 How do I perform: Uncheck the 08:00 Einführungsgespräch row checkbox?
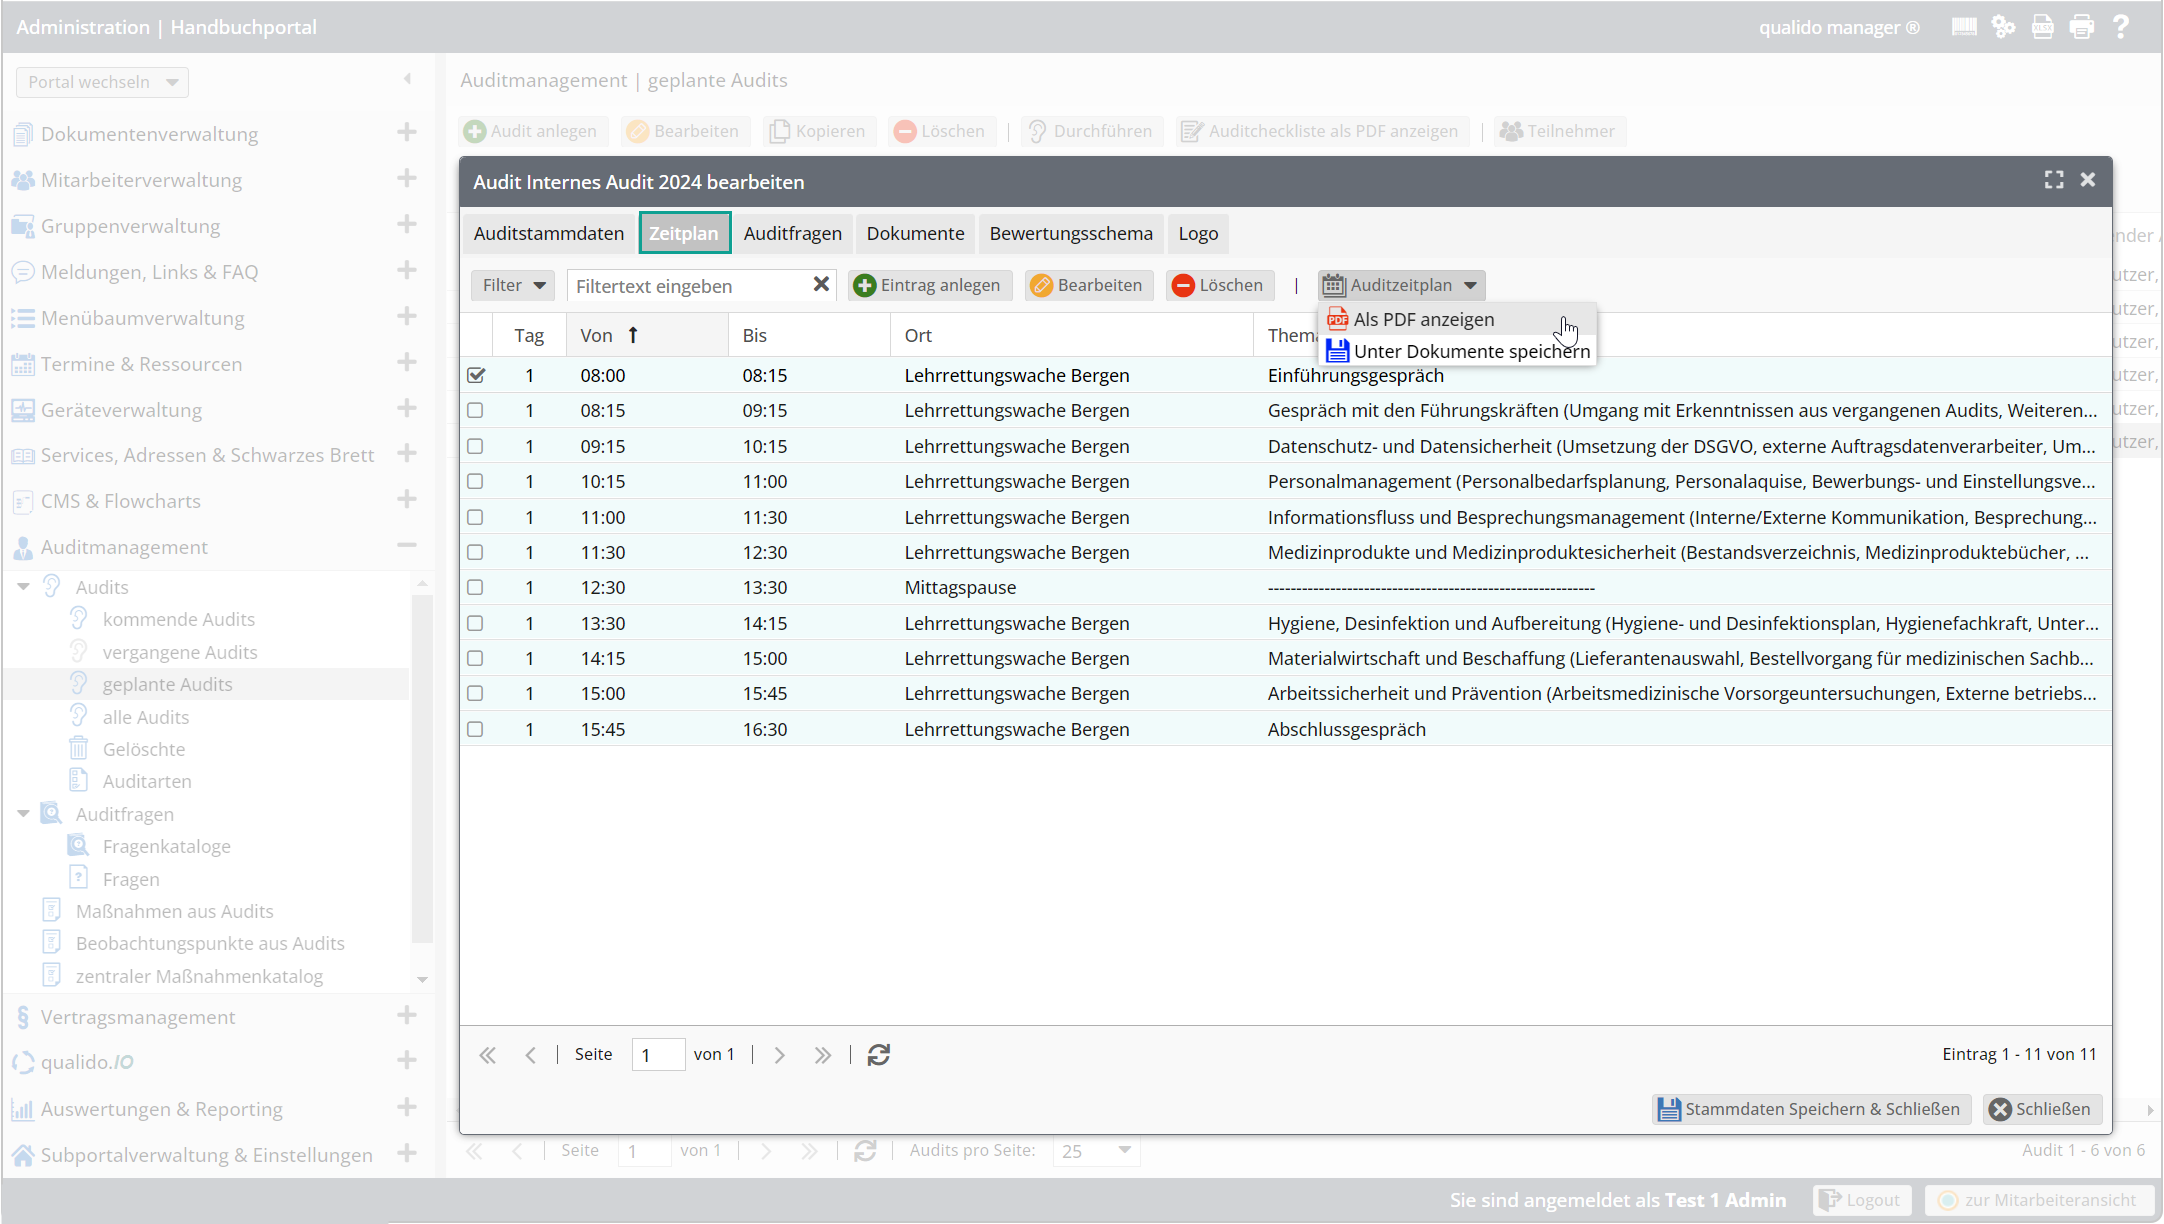(x=476, y=376)
